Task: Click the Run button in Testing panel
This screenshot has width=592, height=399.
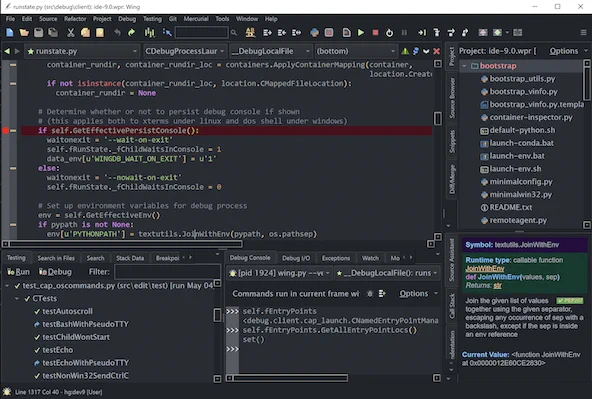Action: (x=18, y=272)
